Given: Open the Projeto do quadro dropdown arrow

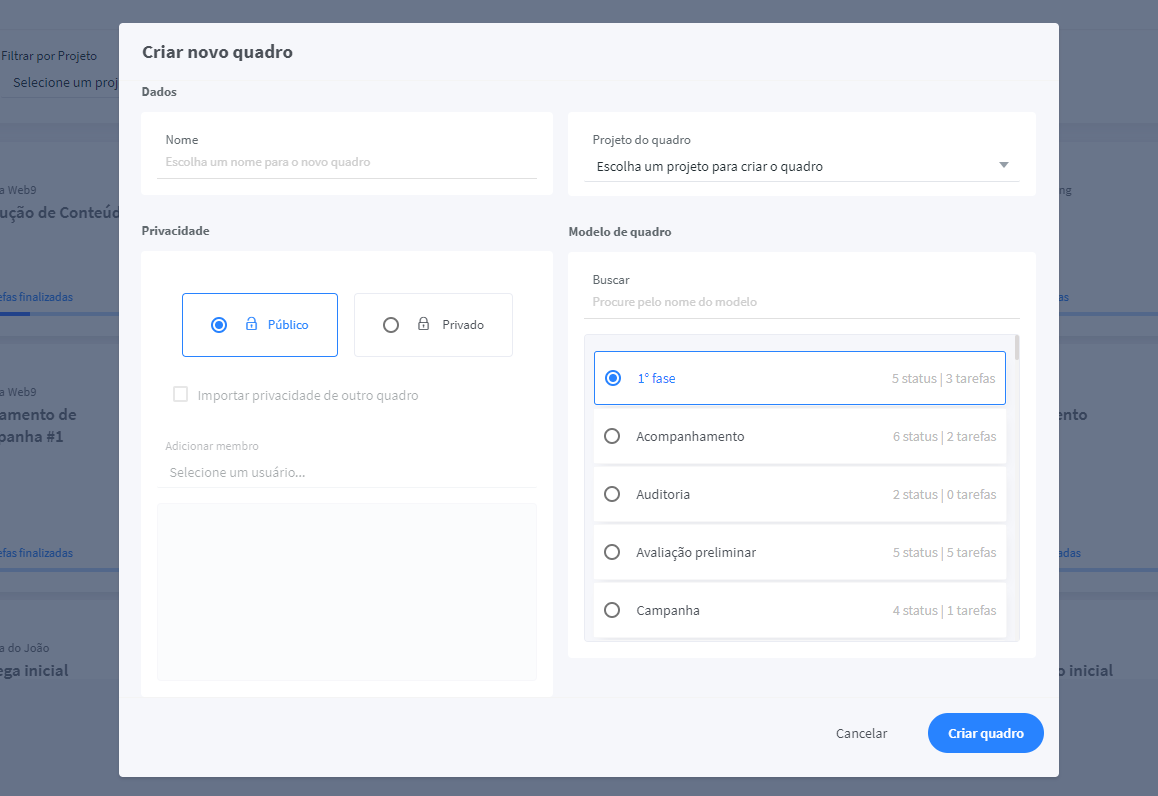Looking at the screenshot, I should tap(1004, 165).
